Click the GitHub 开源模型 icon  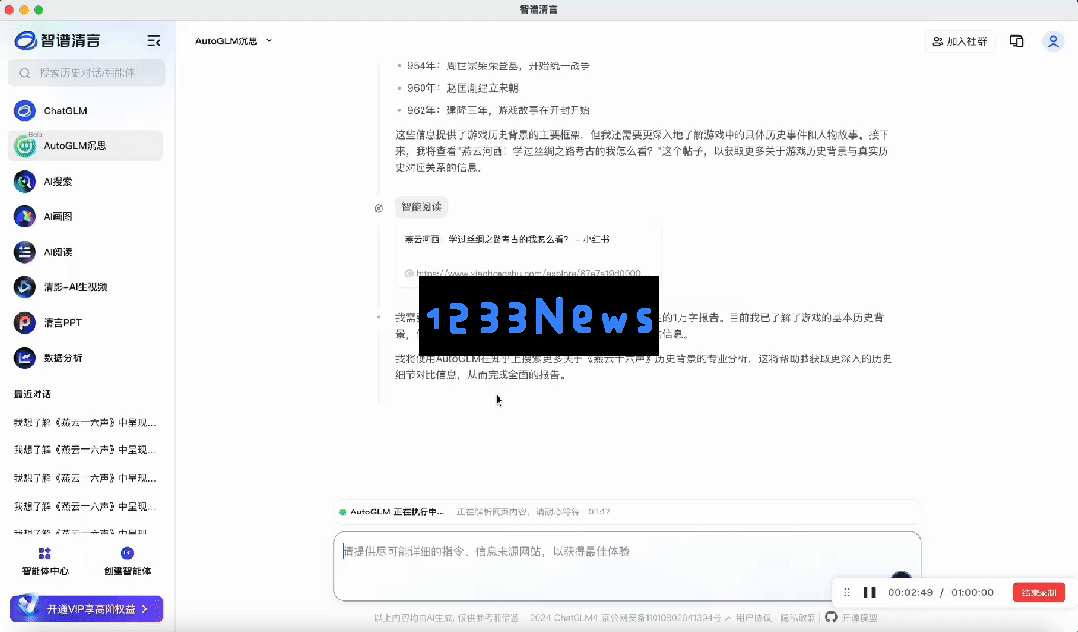tap(831, 617)
